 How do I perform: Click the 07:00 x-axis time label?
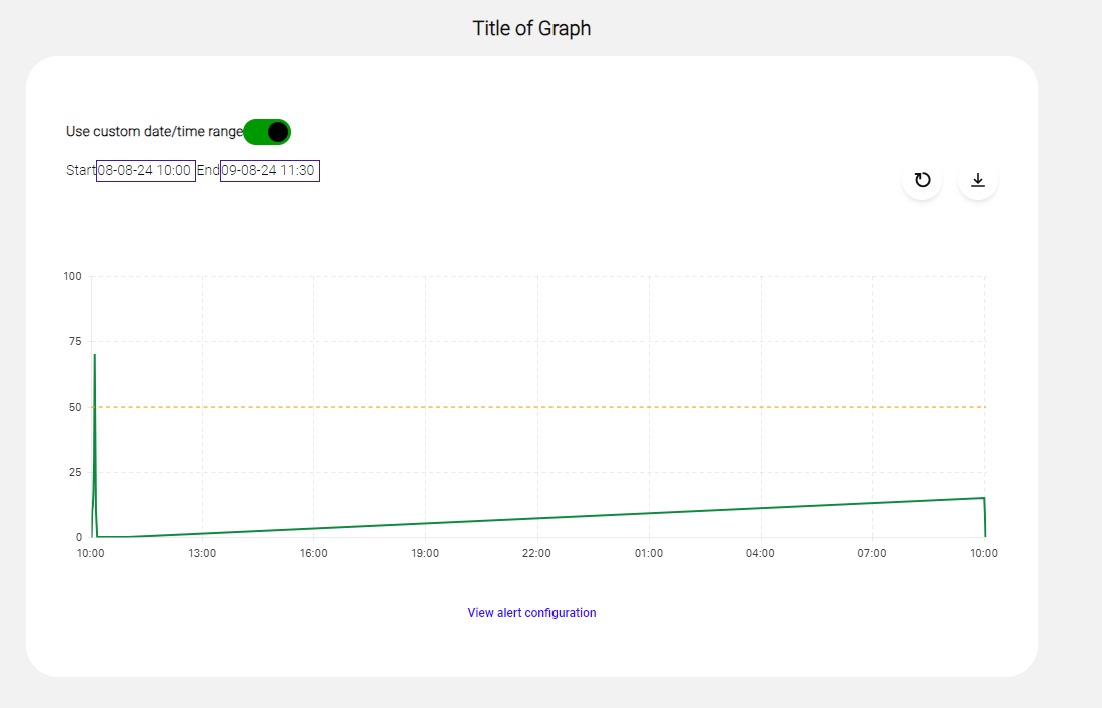[872, 553]
